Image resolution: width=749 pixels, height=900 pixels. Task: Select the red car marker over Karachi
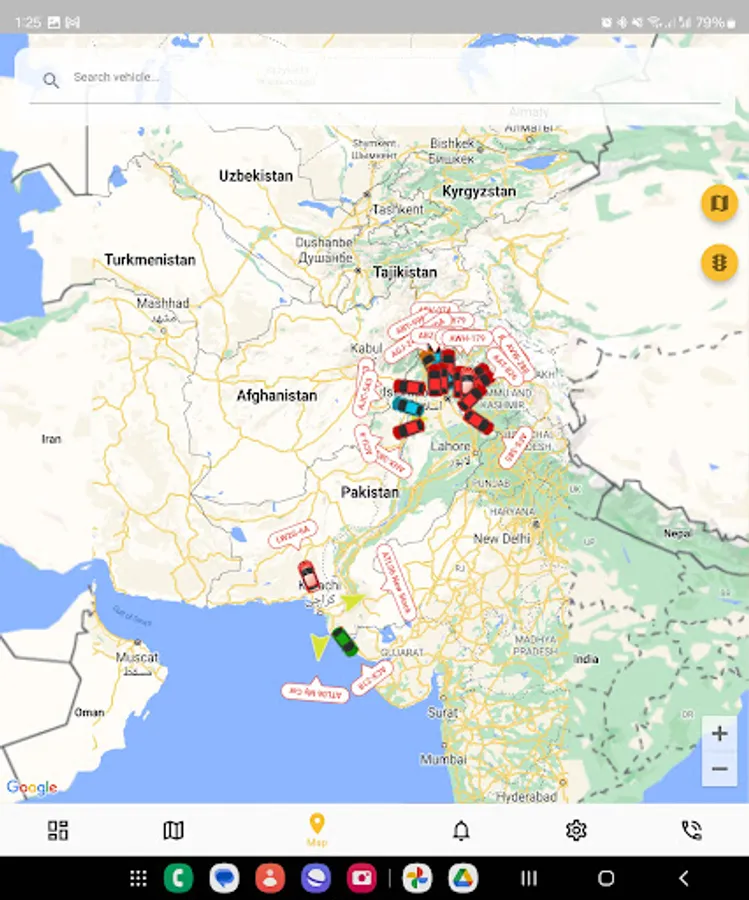309,576
